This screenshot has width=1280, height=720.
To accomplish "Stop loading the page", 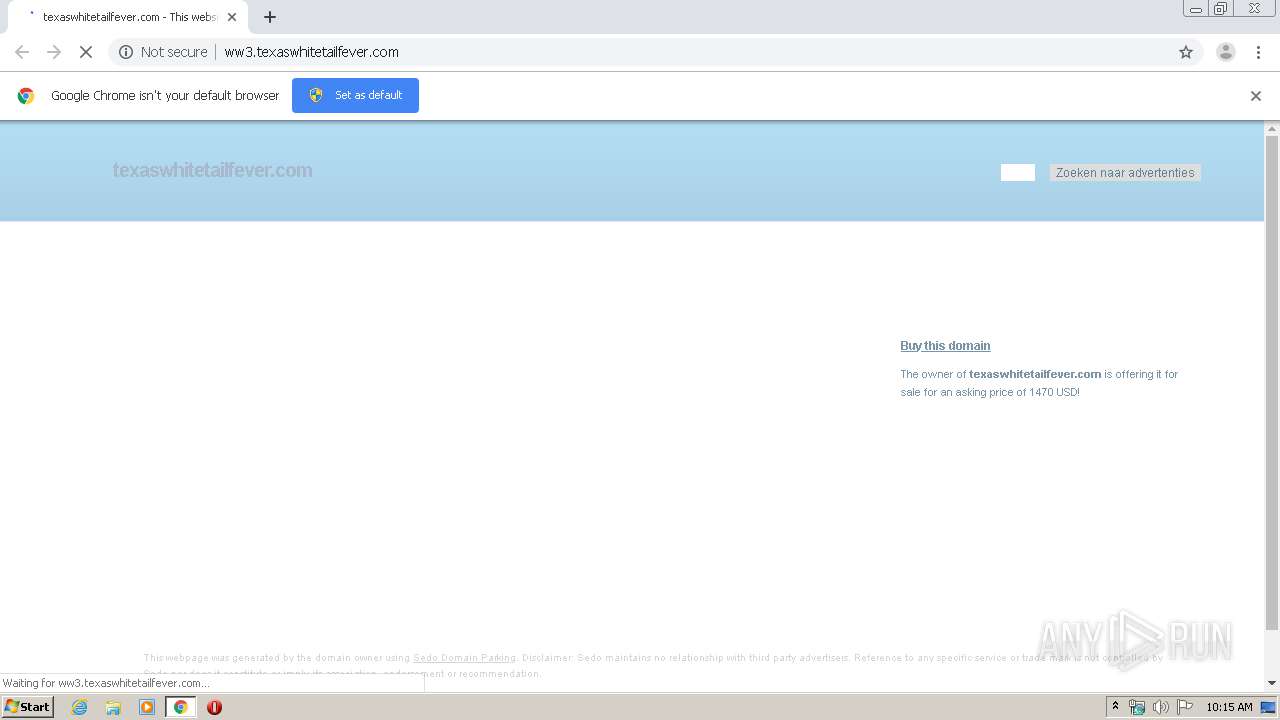I will pos(86,52).
